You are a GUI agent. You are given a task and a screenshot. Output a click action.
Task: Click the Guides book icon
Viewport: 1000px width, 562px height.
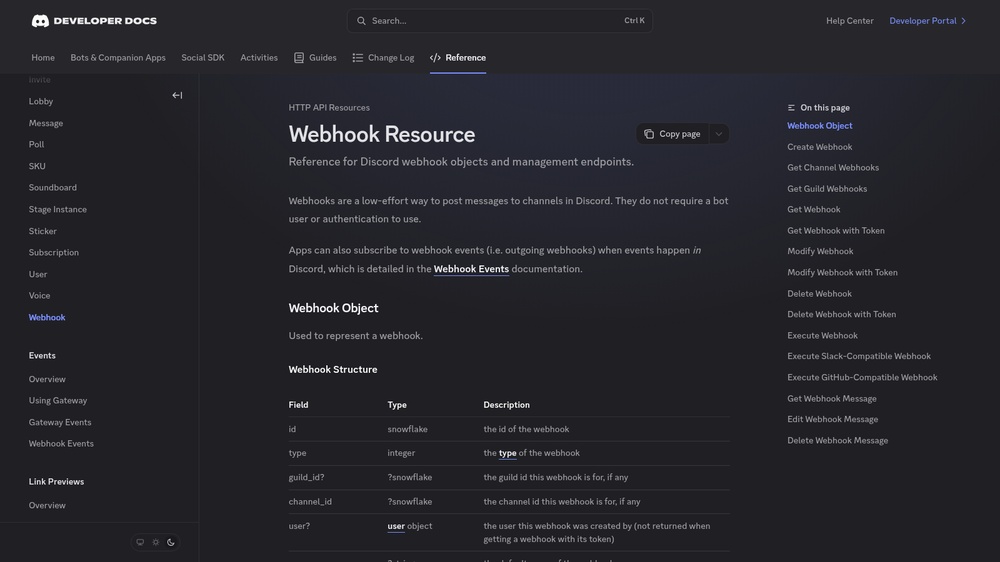click(298, 57)
